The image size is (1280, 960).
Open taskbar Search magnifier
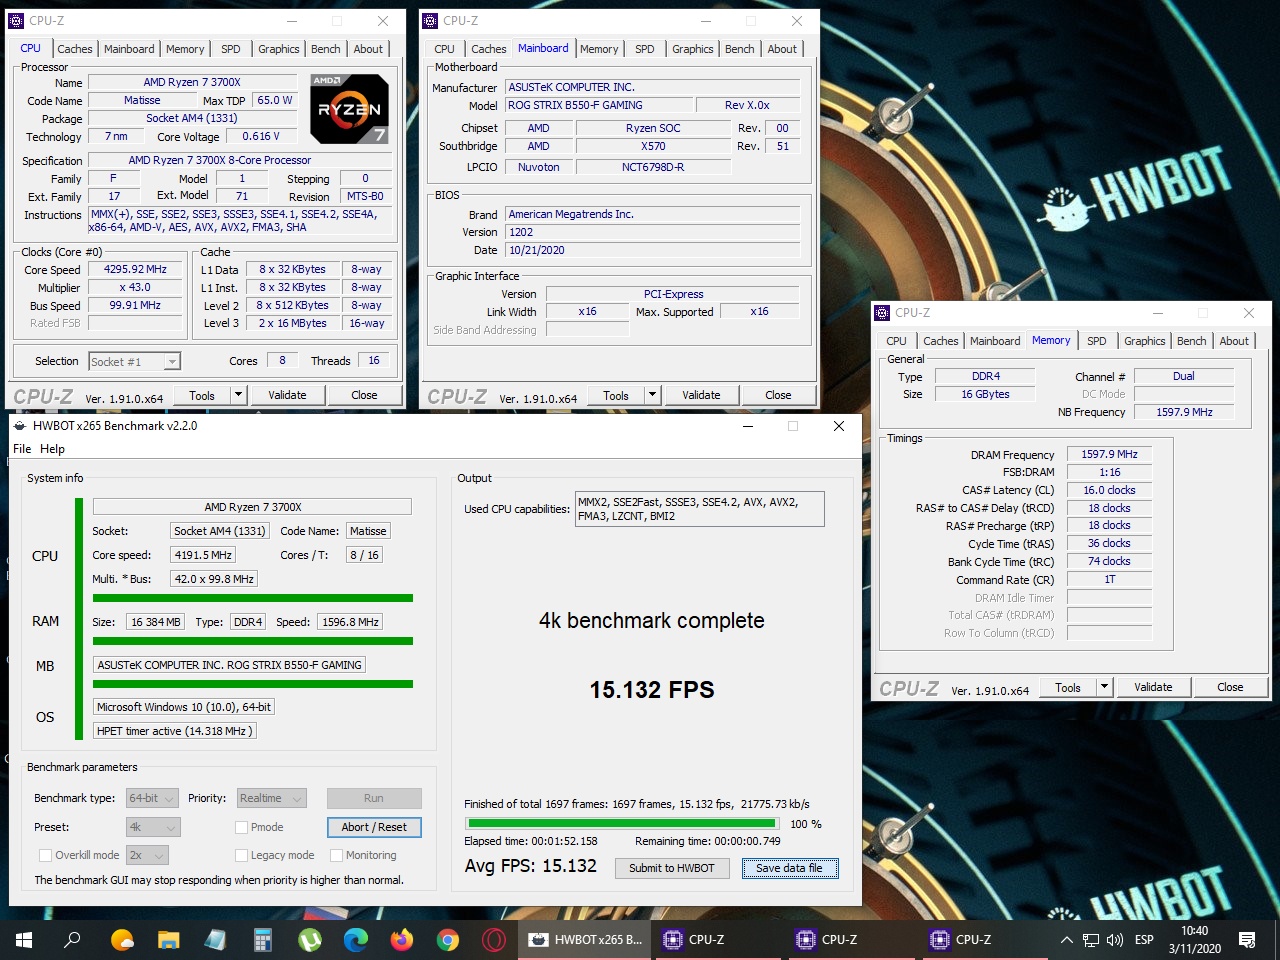pos(72,940)
